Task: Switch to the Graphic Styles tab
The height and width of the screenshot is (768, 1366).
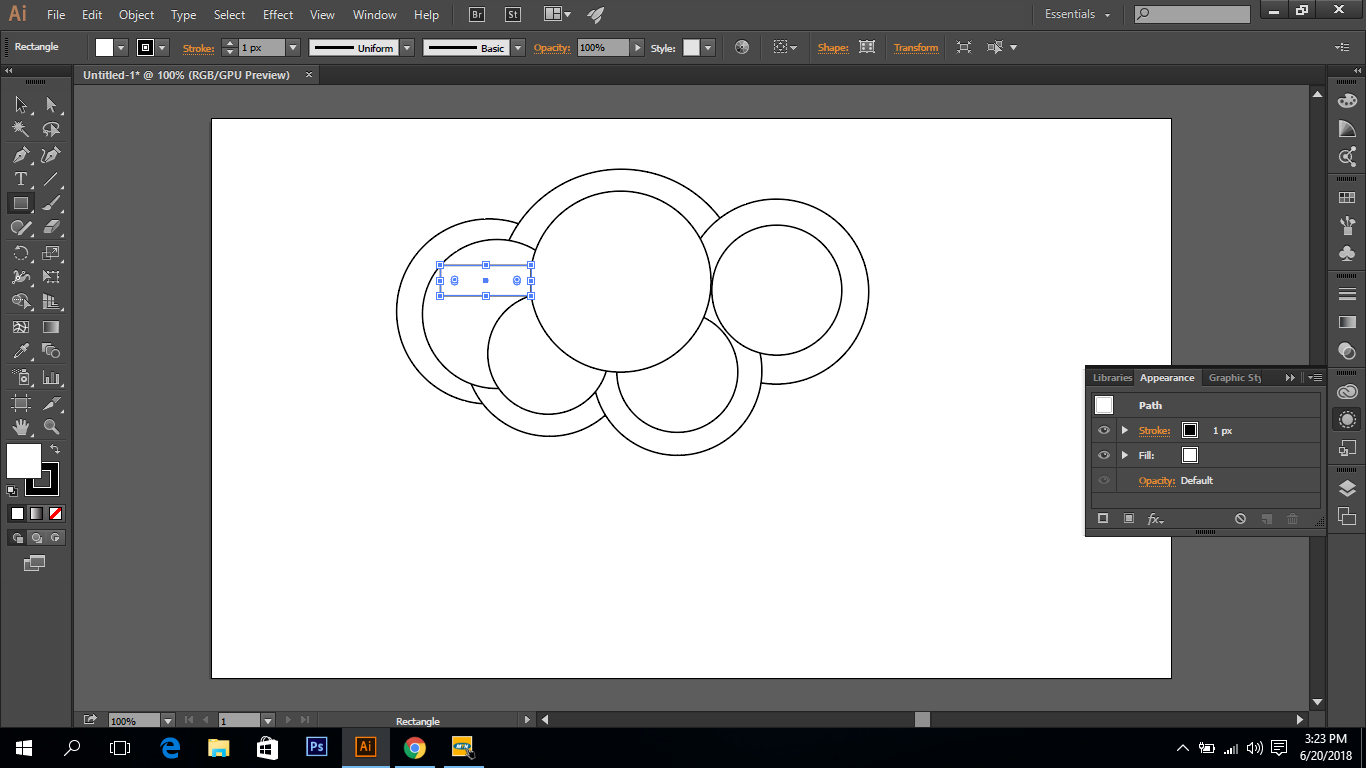Action: (1235, 377)
